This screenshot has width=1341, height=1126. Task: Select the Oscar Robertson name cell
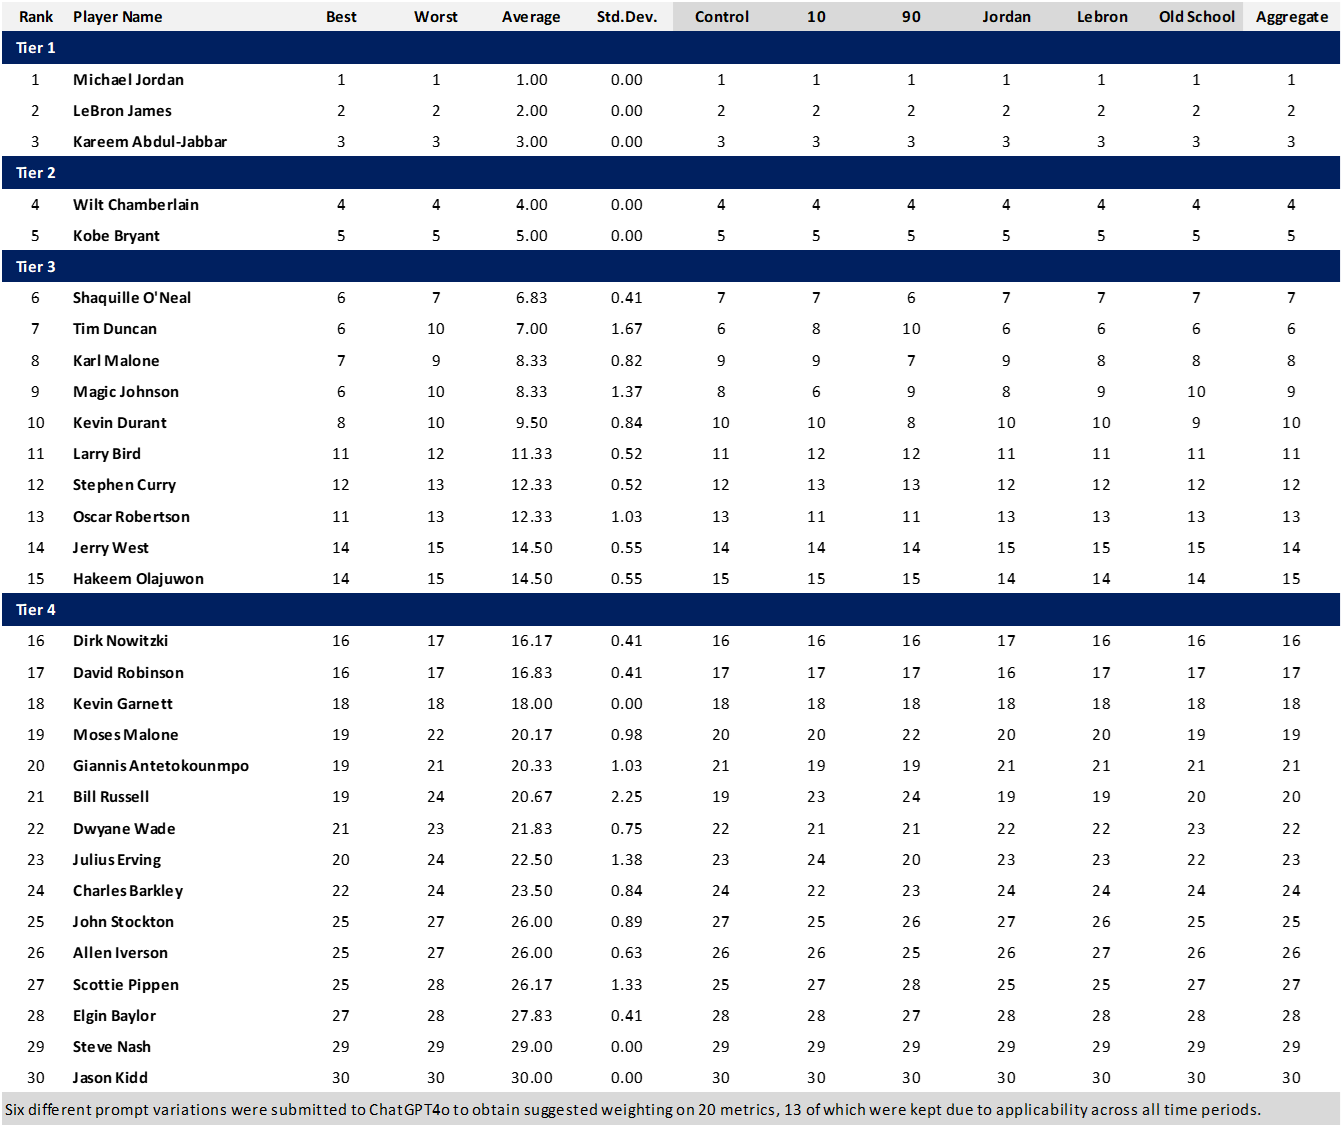131,517
